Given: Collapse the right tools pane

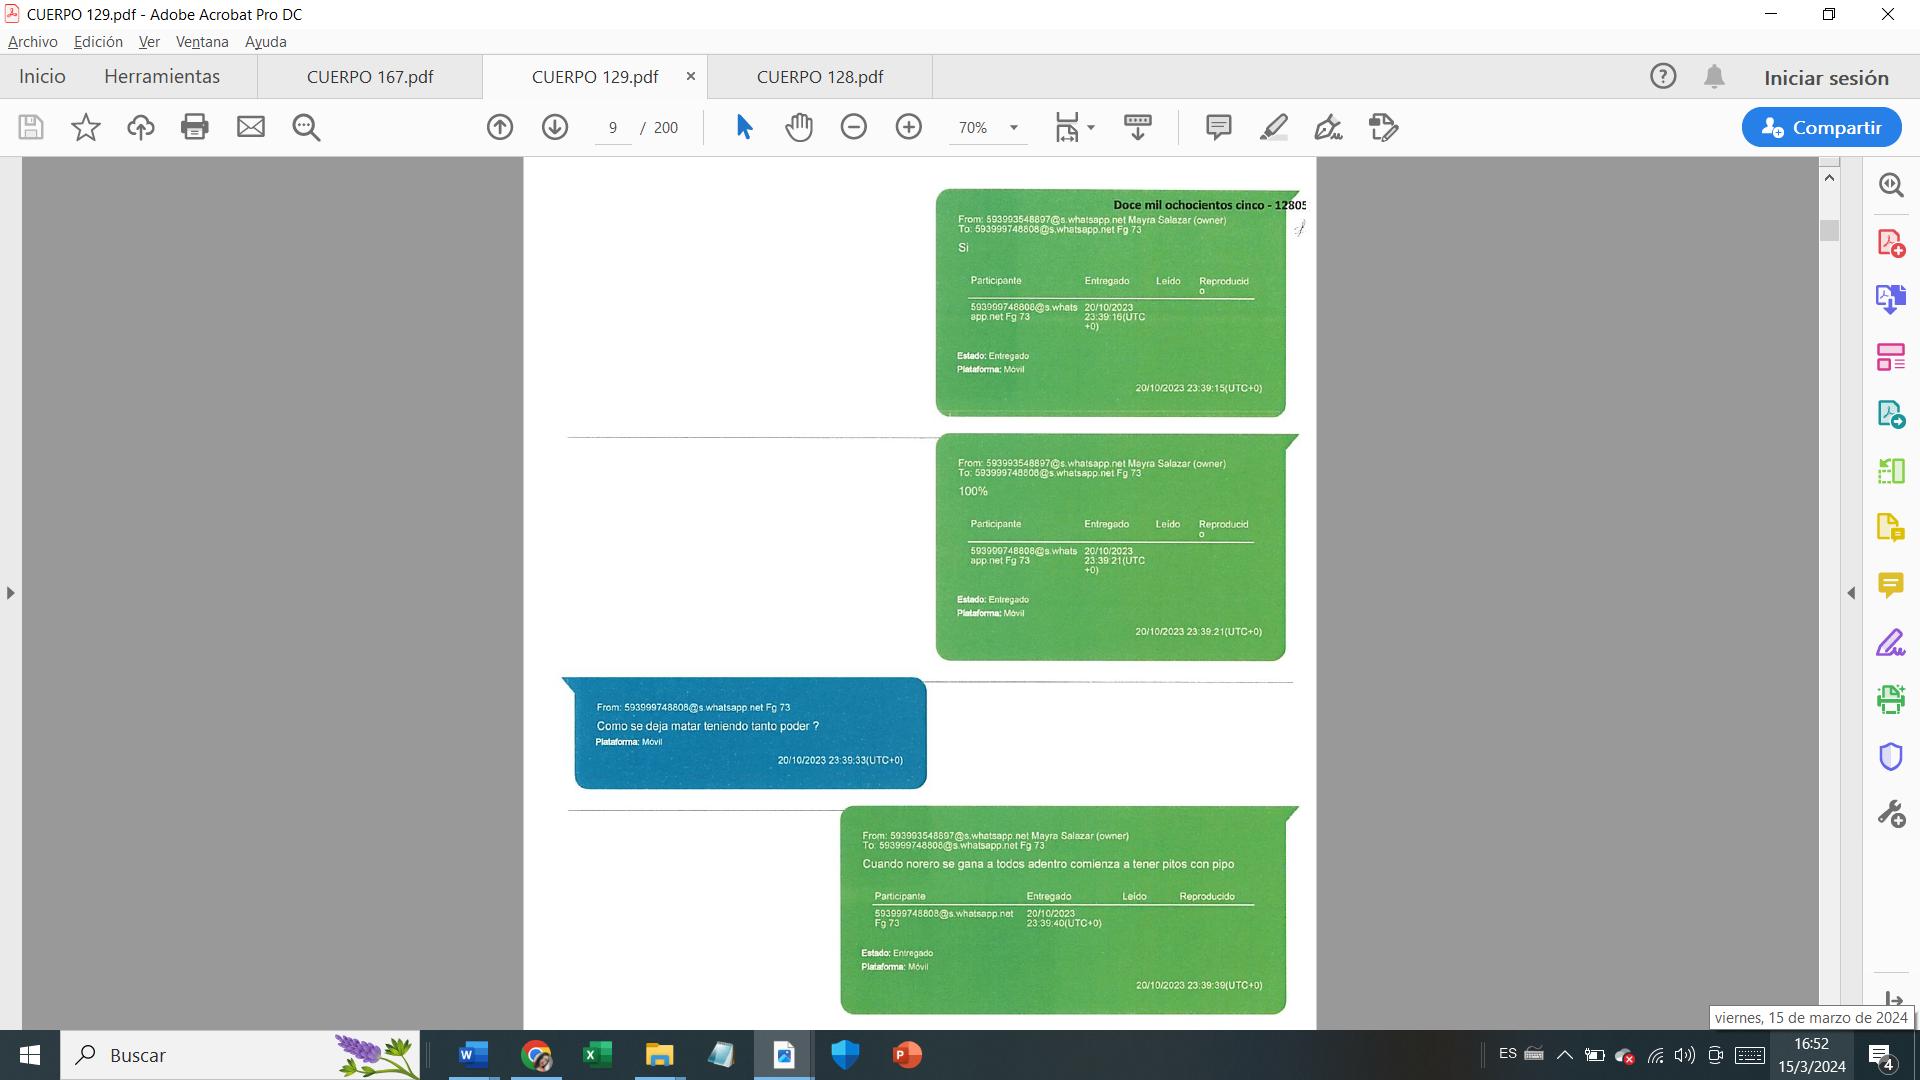Looking at the screenshot, I should (x=1851, y=593).
